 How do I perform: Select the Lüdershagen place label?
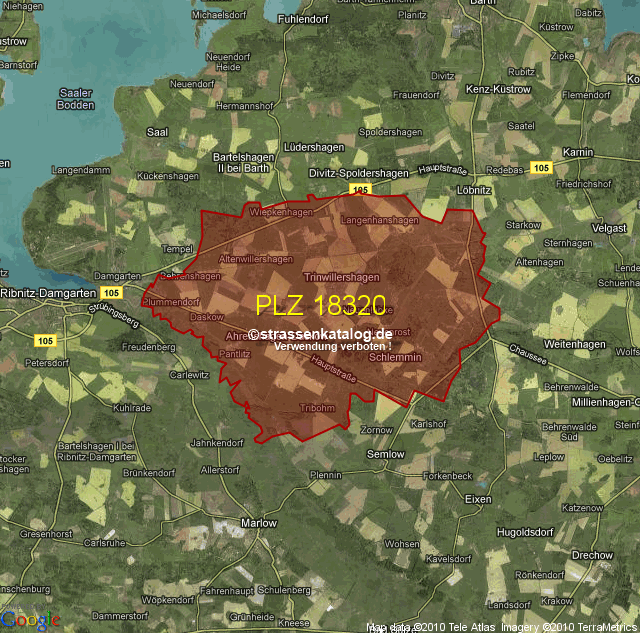point(314,147)
